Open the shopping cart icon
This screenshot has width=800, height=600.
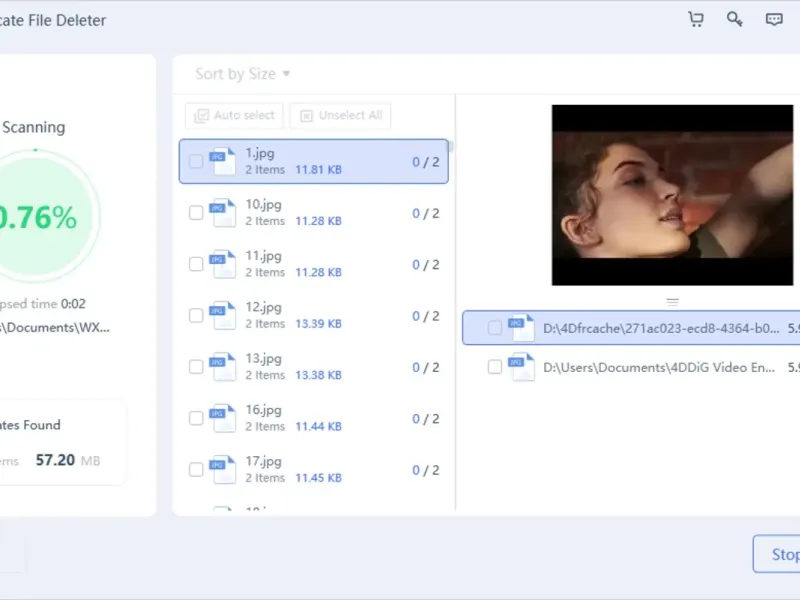coord(696,19)
